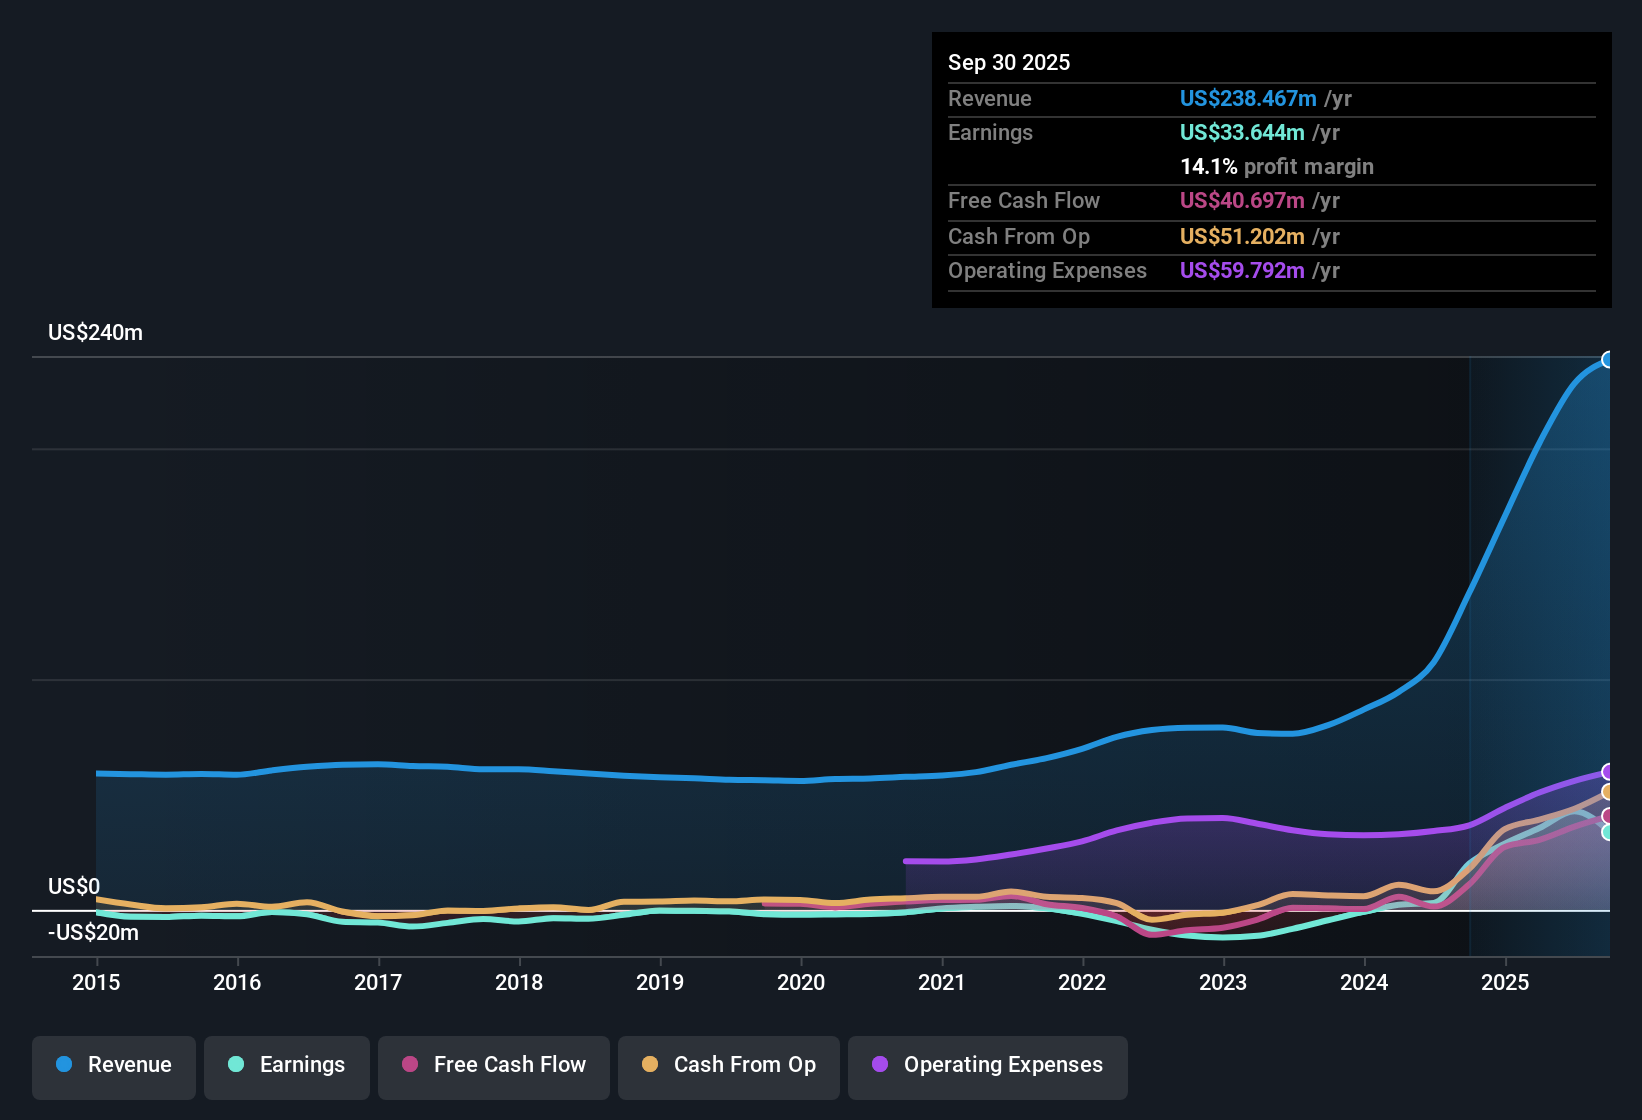
Task: Select the Revenue endpoint marker on the chart
Action: pyautogui.click(x=1608, y=358)
